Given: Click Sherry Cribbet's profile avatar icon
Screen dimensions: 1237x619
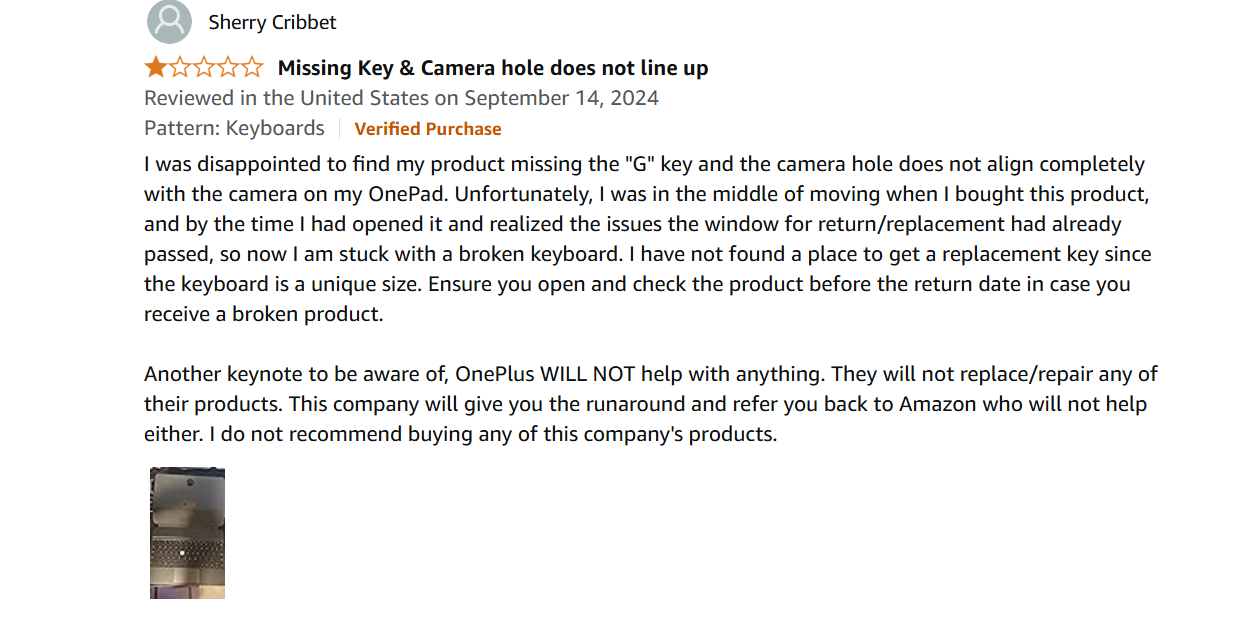Looking at the screenshot, I should coord(169,22).
